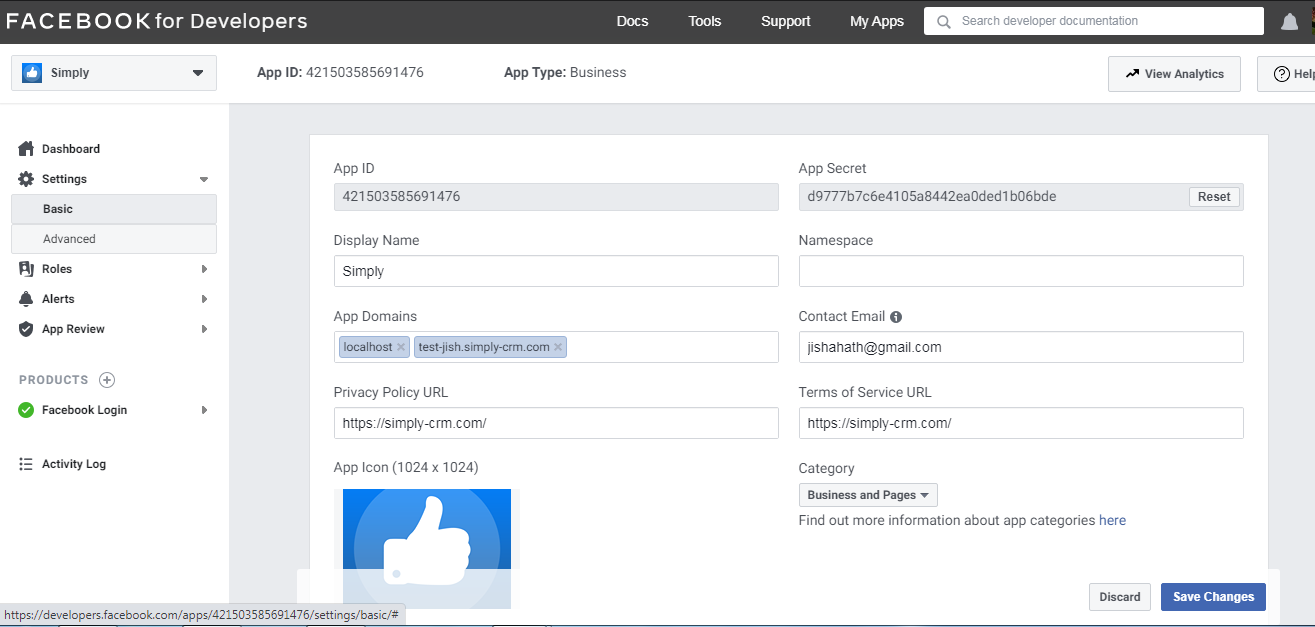Click the 'App Icon (1024 x 1024)' label
Image resolution: width=1315 pixels, height=627 pixels.
pos(406,468)
